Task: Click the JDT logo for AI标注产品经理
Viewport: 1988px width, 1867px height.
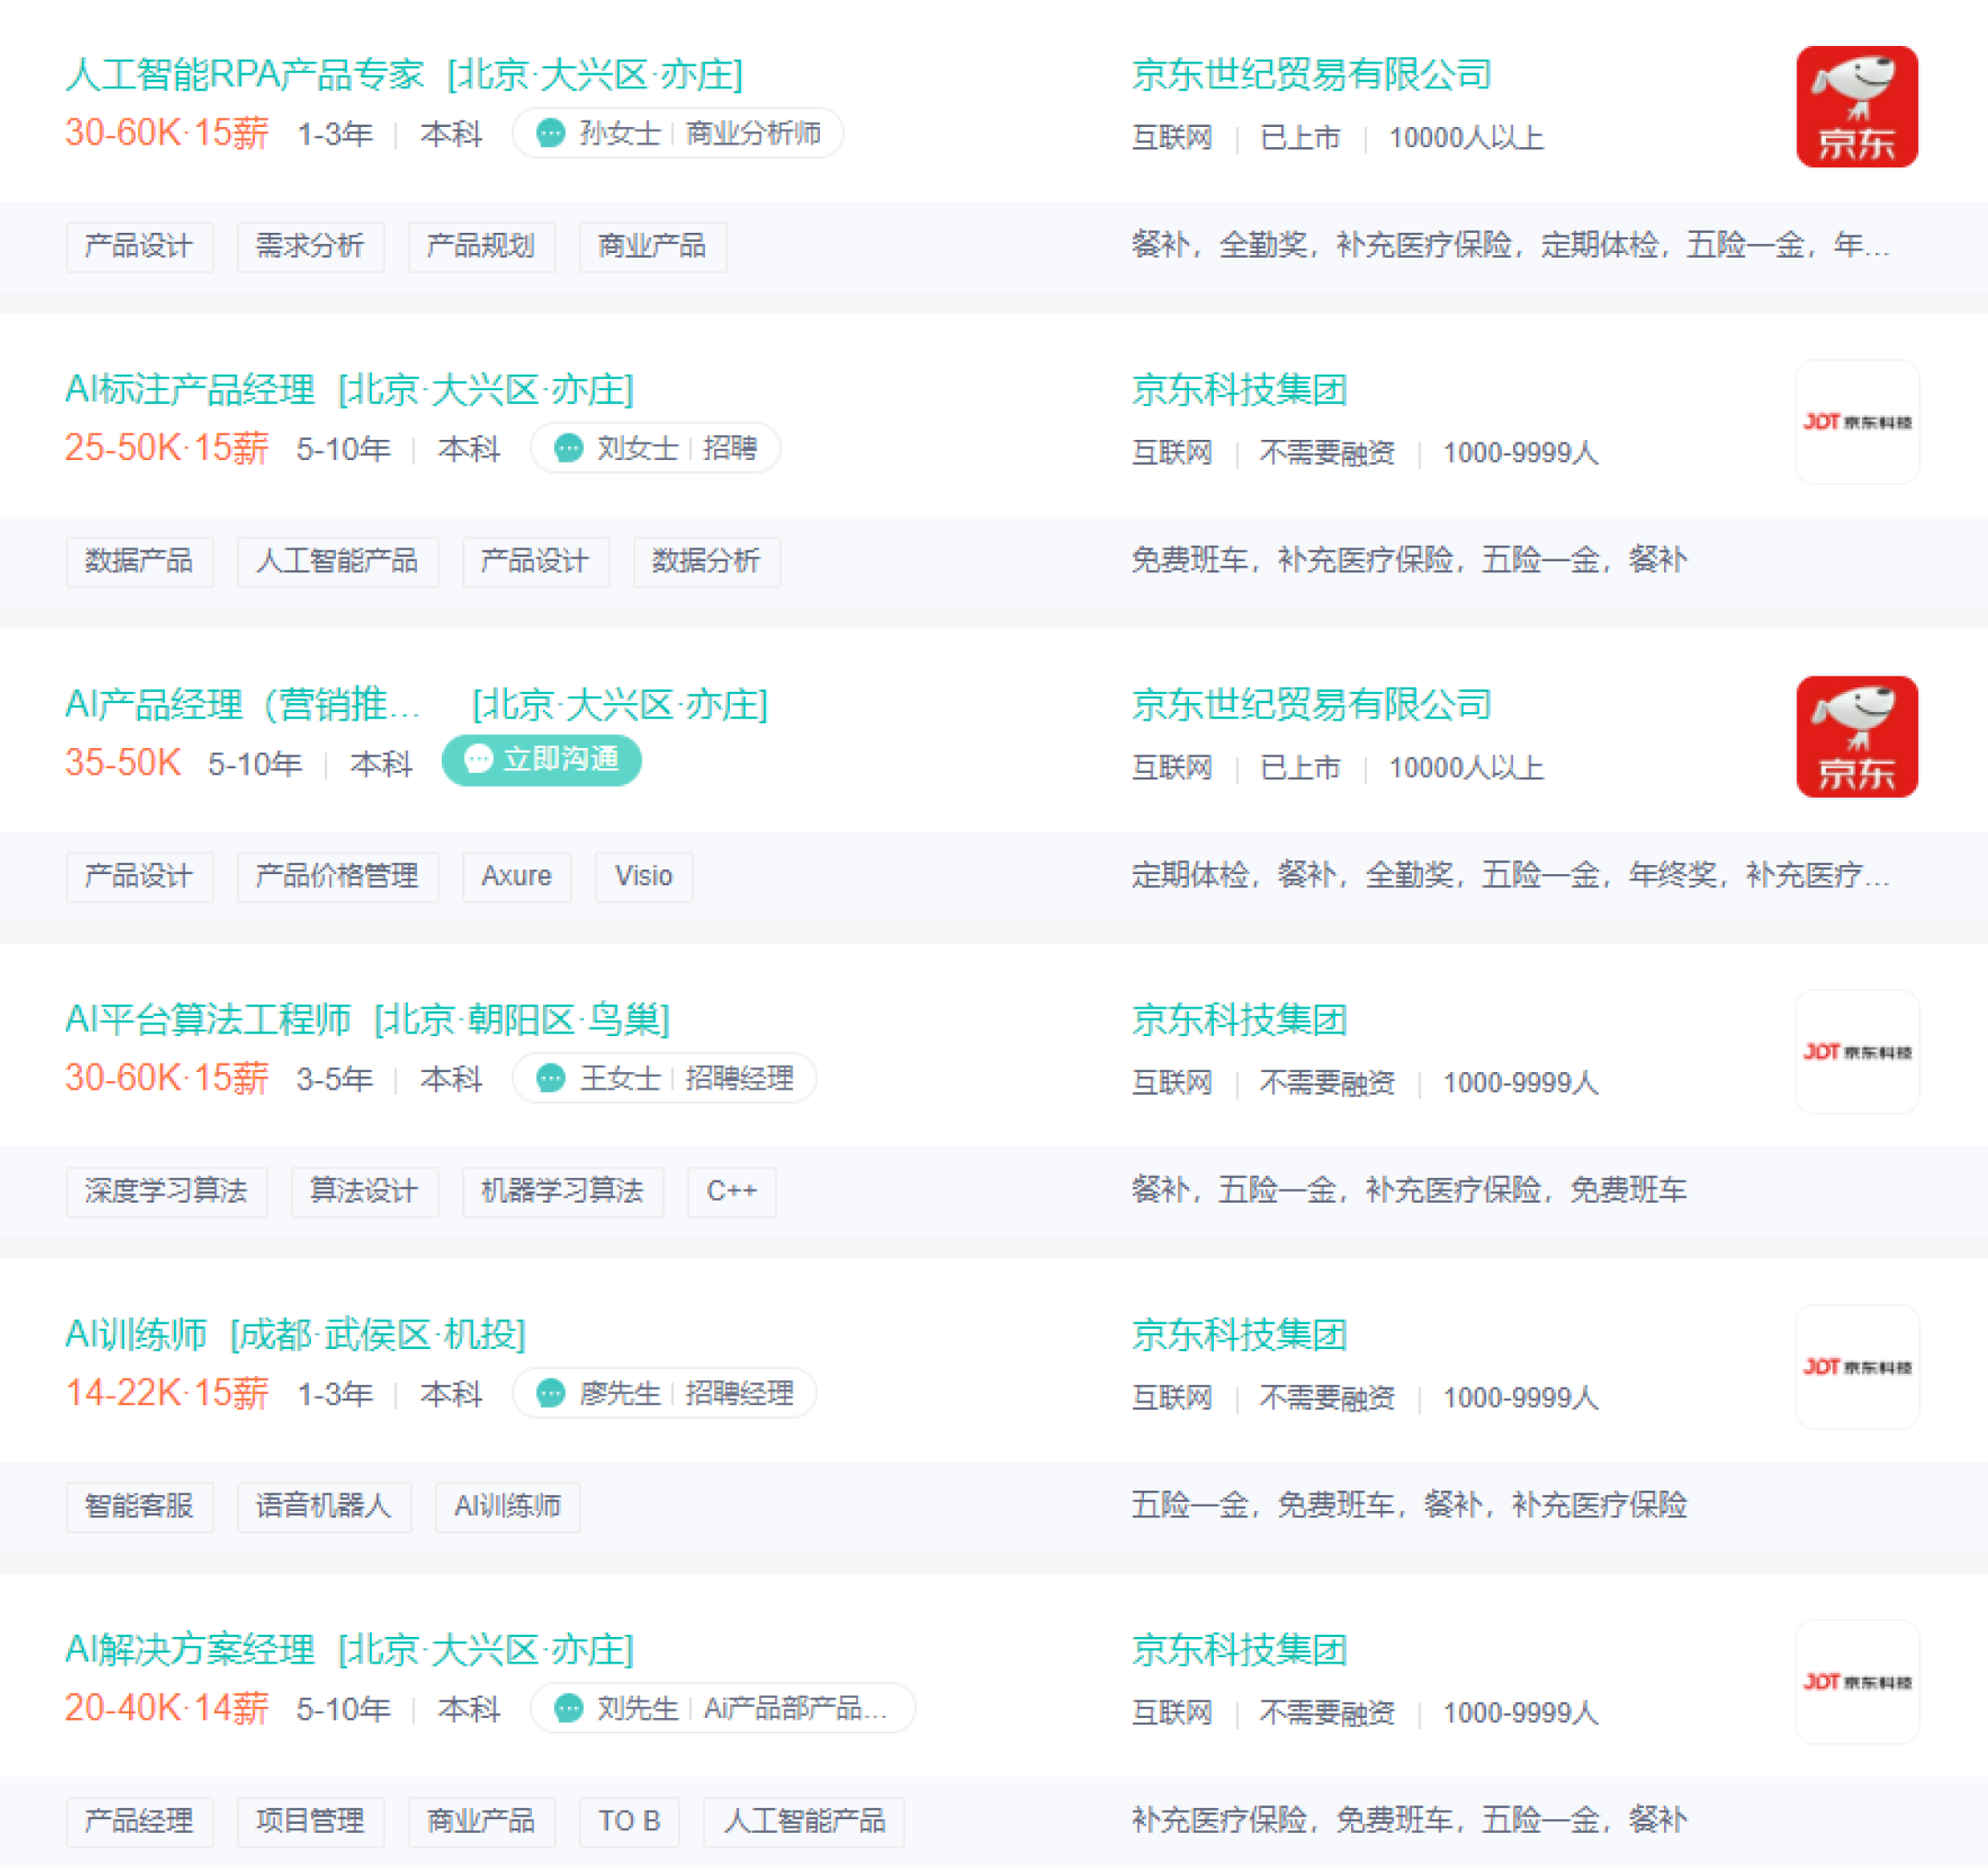Action: tap(1857, 422)
